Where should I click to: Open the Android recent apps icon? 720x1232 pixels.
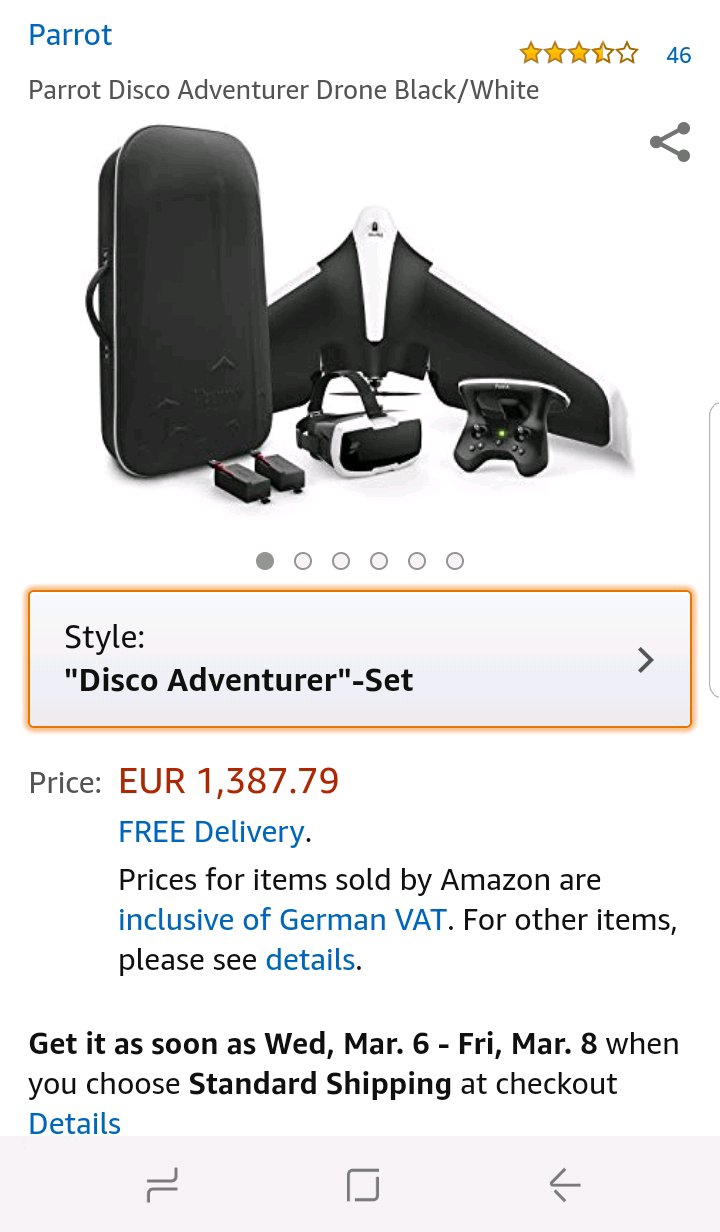[161, 1186]
